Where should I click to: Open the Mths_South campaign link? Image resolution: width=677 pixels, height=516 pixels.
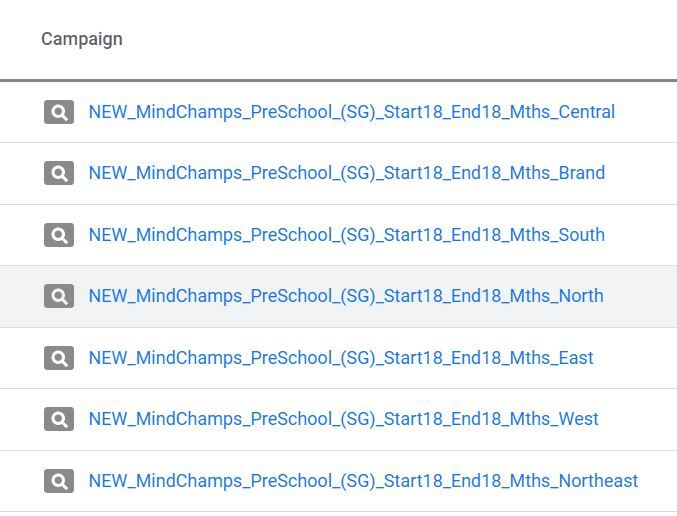(347, 235)
